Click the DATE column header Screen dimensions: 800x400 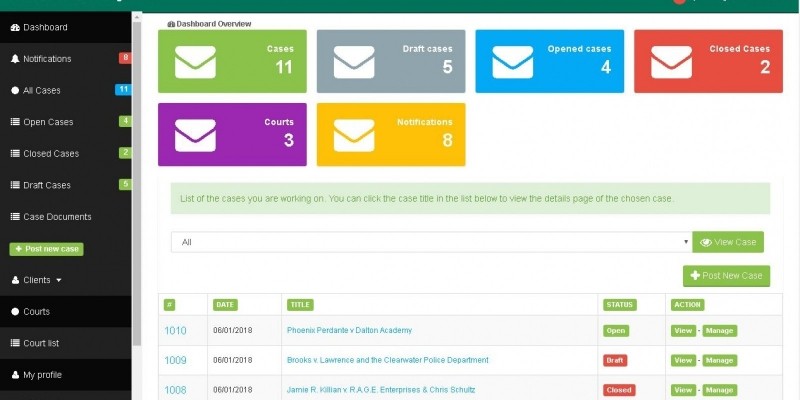(225, 305)
